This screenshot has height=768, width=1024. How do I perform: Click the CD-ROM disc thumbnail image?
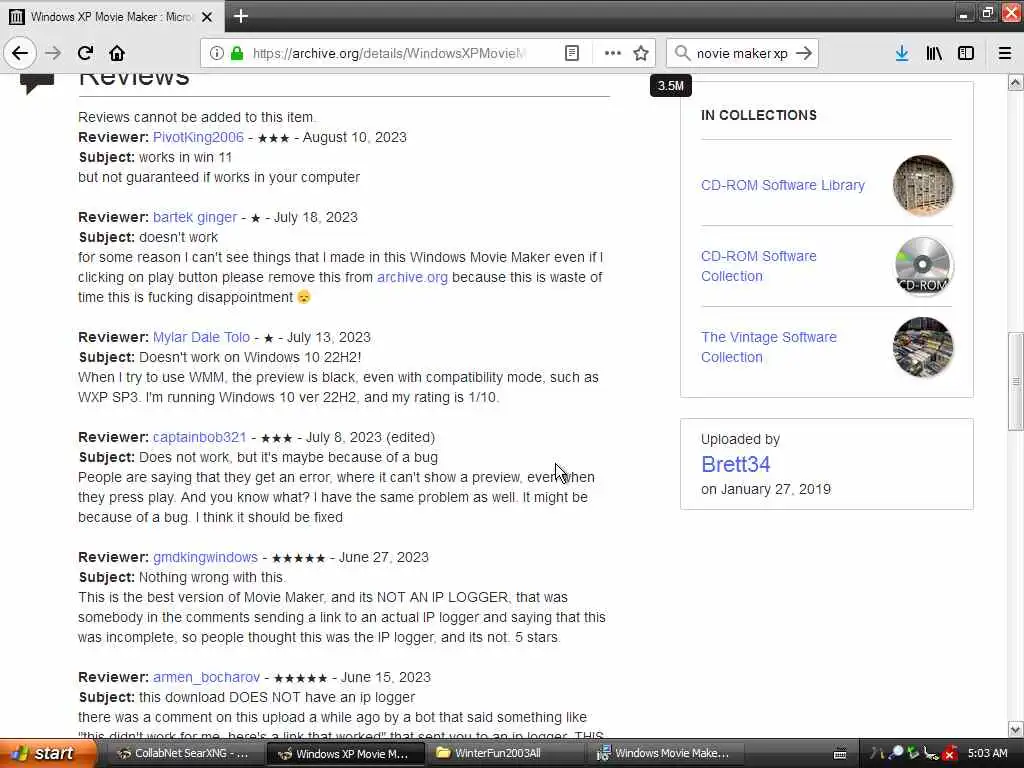(x=922, y=266)
